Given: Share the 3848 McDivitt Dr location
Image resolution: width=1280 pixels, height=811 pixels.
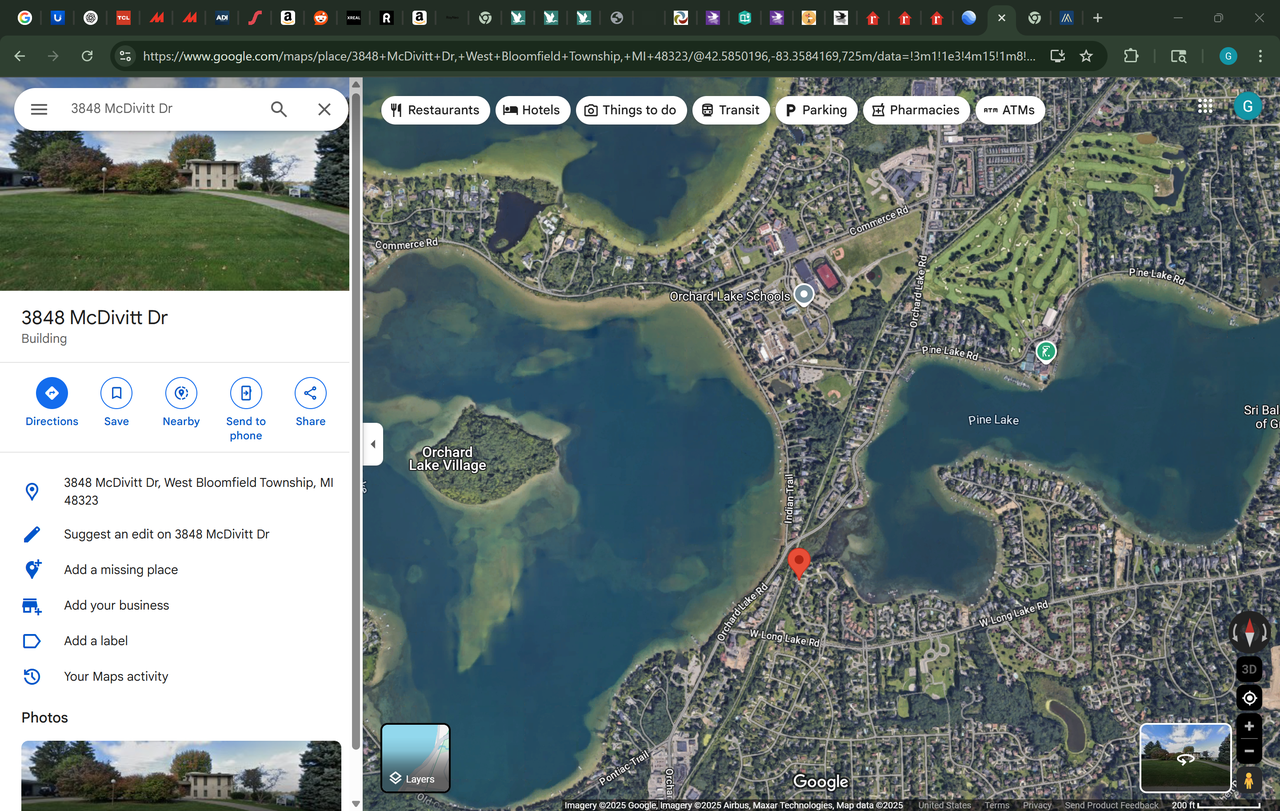Looking at the screenshot, I should 310,393.
